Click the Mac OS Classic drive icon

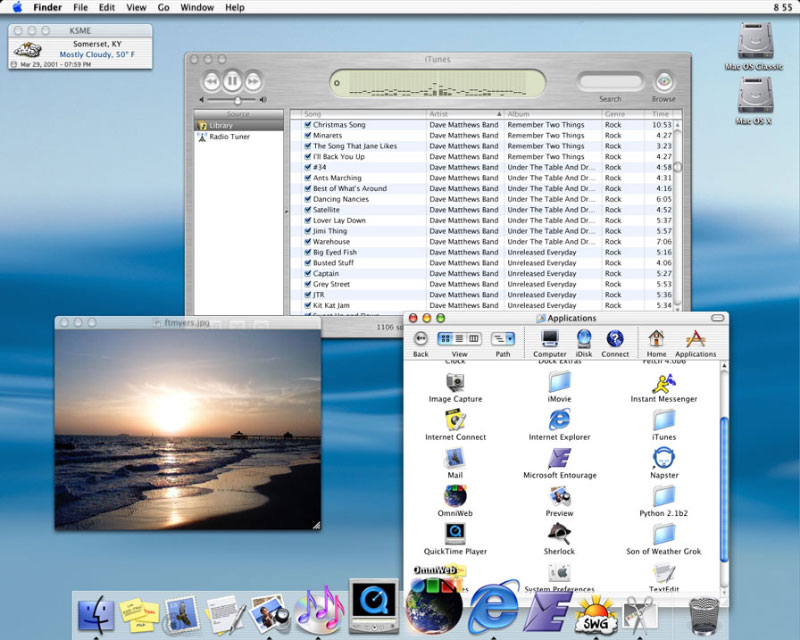pos(754,42)
